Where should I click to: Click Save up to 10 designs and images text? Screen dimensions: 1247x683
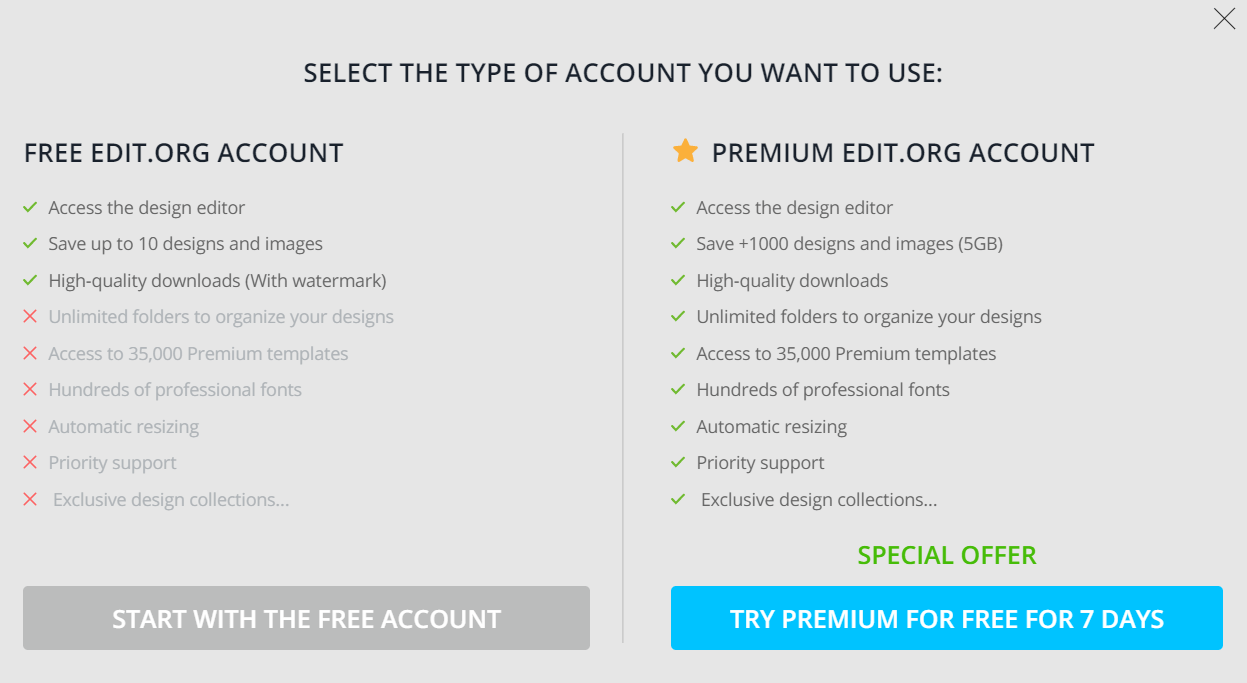pos(185,243)
